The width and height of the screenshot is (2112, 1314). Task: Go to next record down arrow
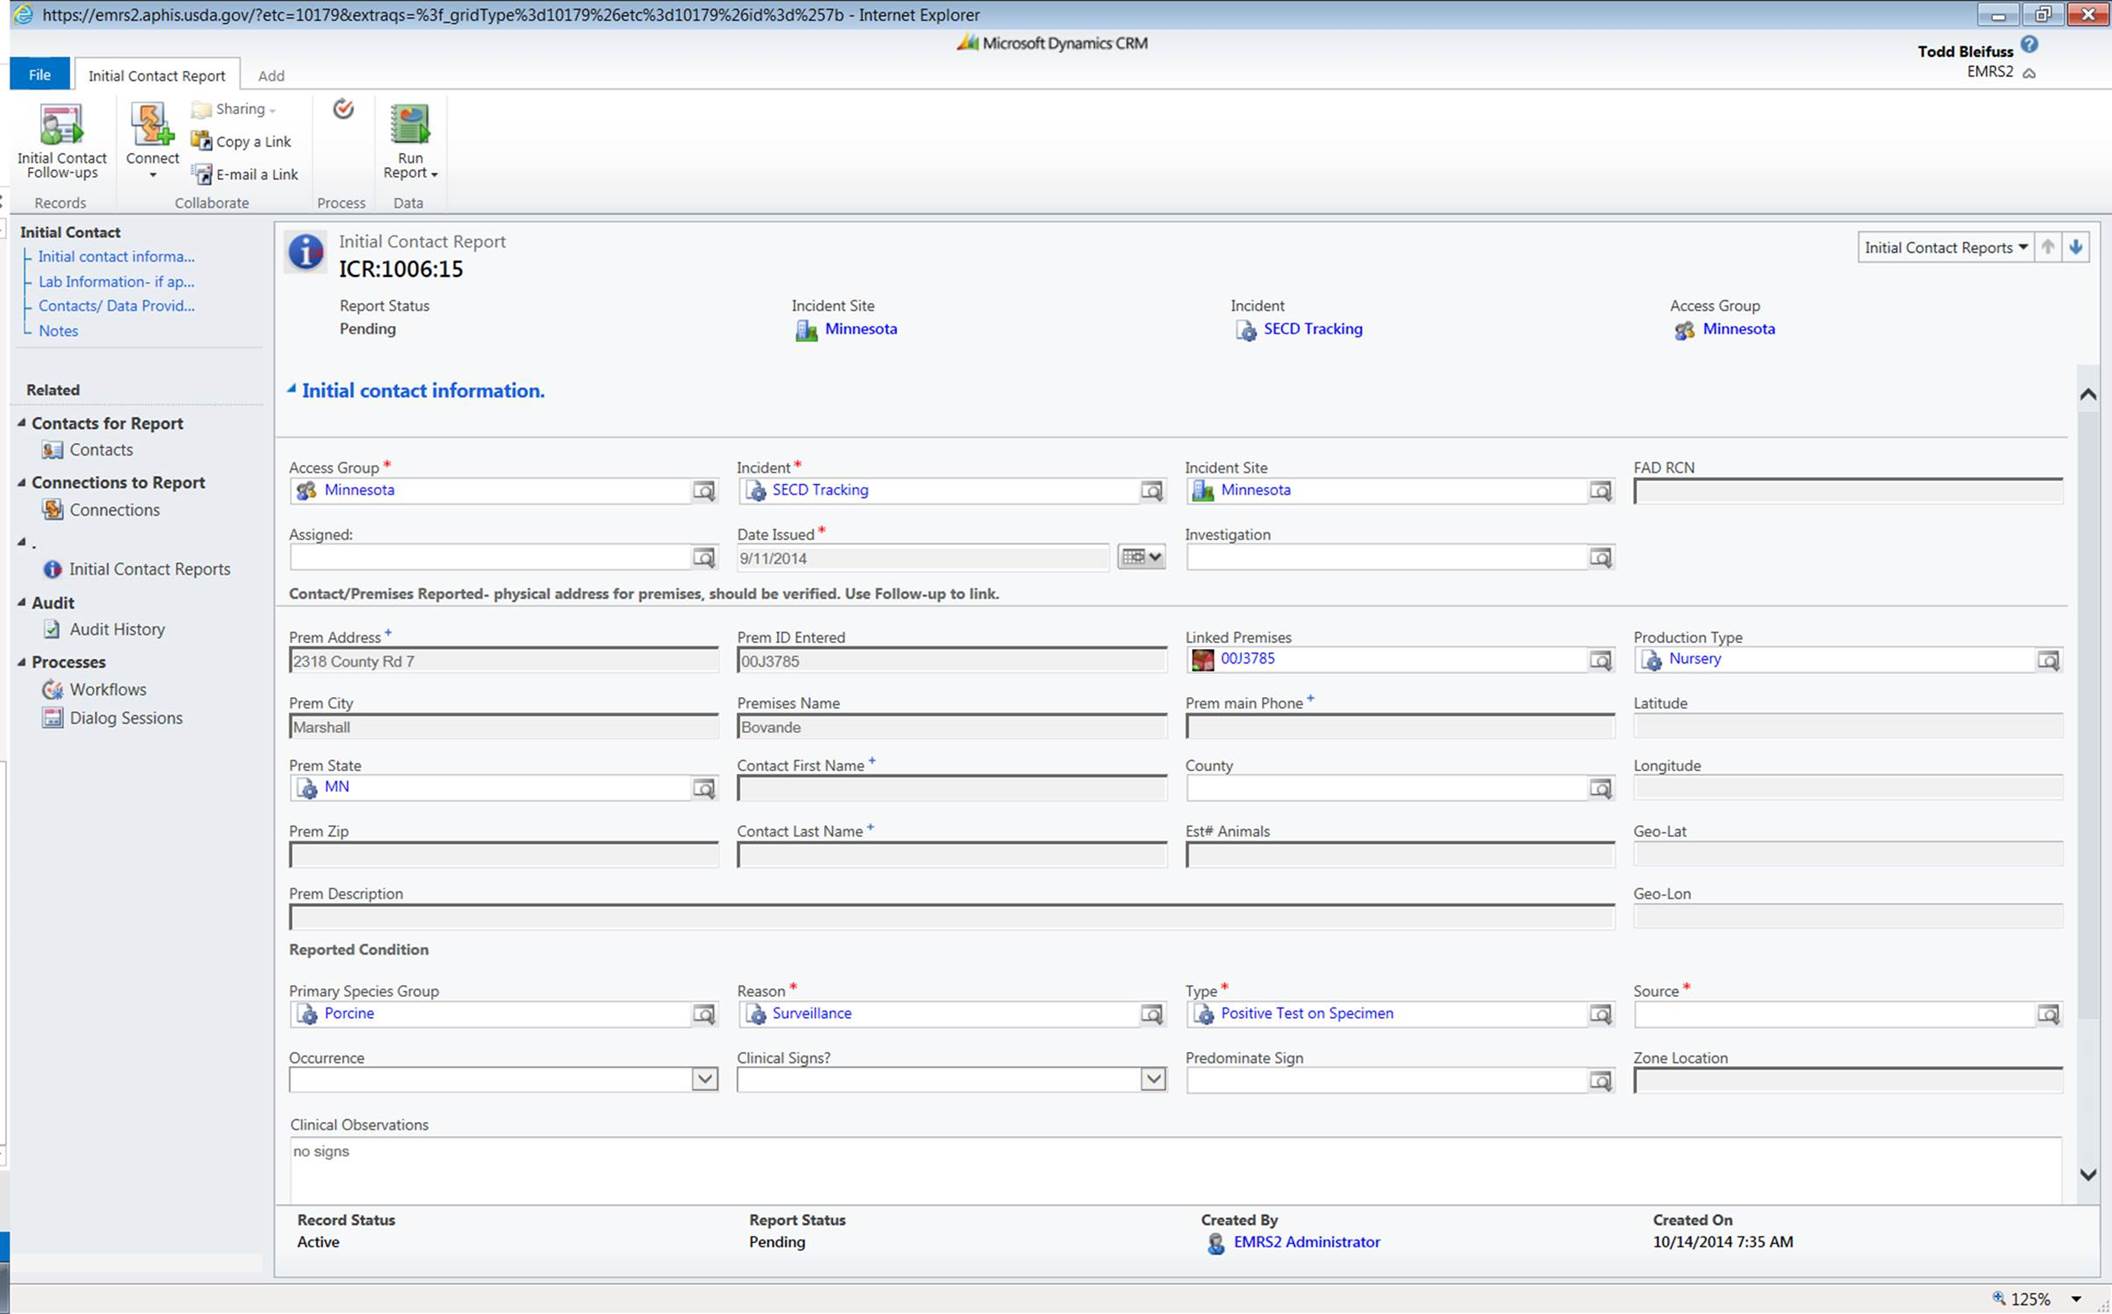(x=2076, y=247)
